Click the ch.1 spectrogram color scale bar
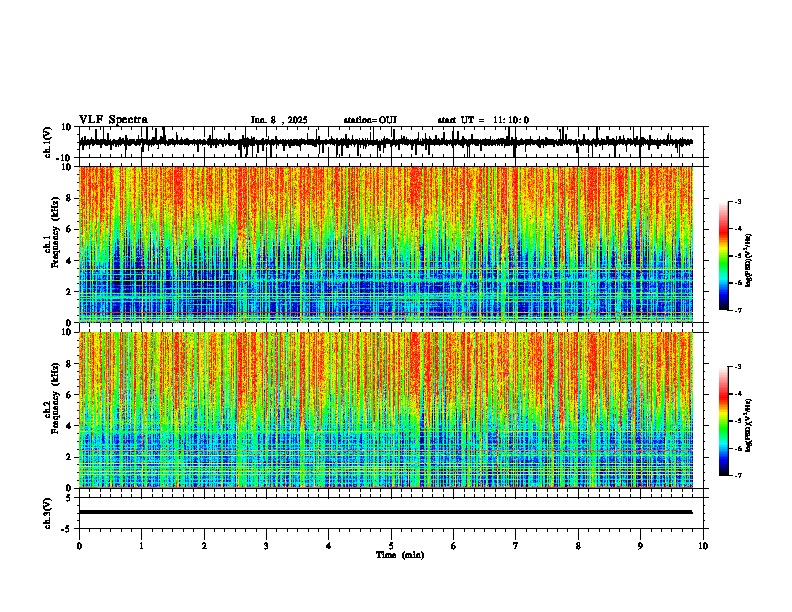Image resolution: width=792 pixels, height=612 pixels. point(724,256)
